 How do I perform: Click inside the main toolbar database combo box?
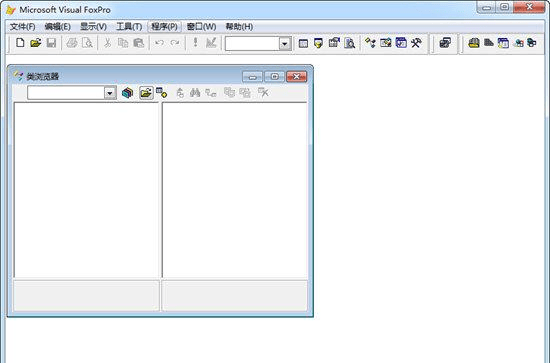coord(253,44)
